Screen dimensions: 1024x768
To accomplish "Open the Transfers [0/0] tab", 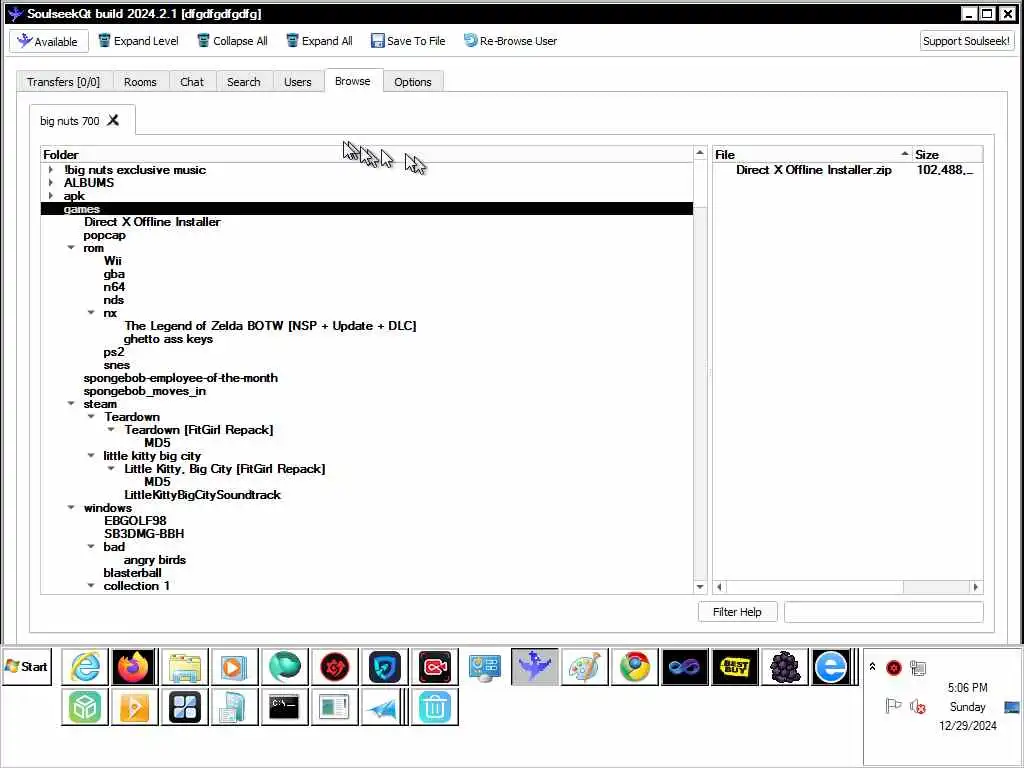I will click(x=63, y=82).
